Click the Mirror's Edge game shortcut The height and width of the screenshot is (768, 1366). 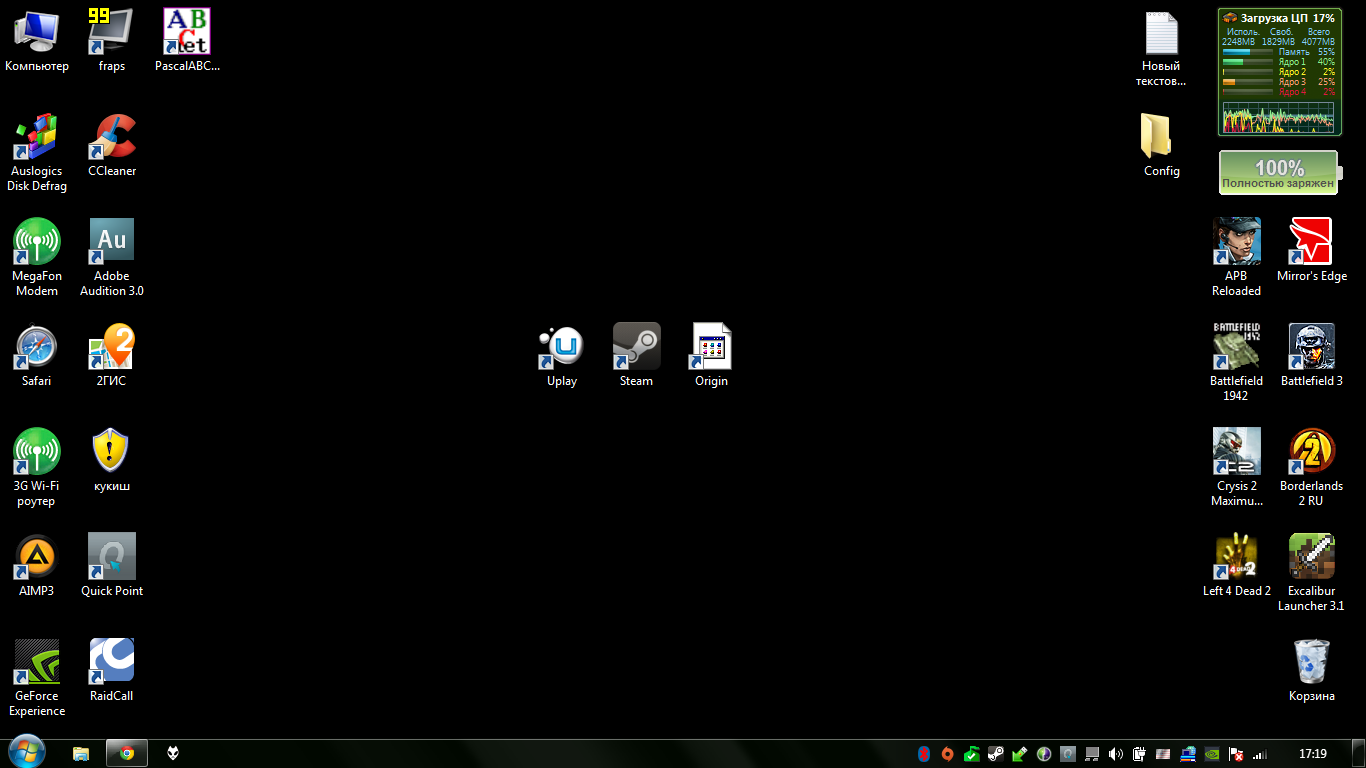click(x=1312, y=250)
